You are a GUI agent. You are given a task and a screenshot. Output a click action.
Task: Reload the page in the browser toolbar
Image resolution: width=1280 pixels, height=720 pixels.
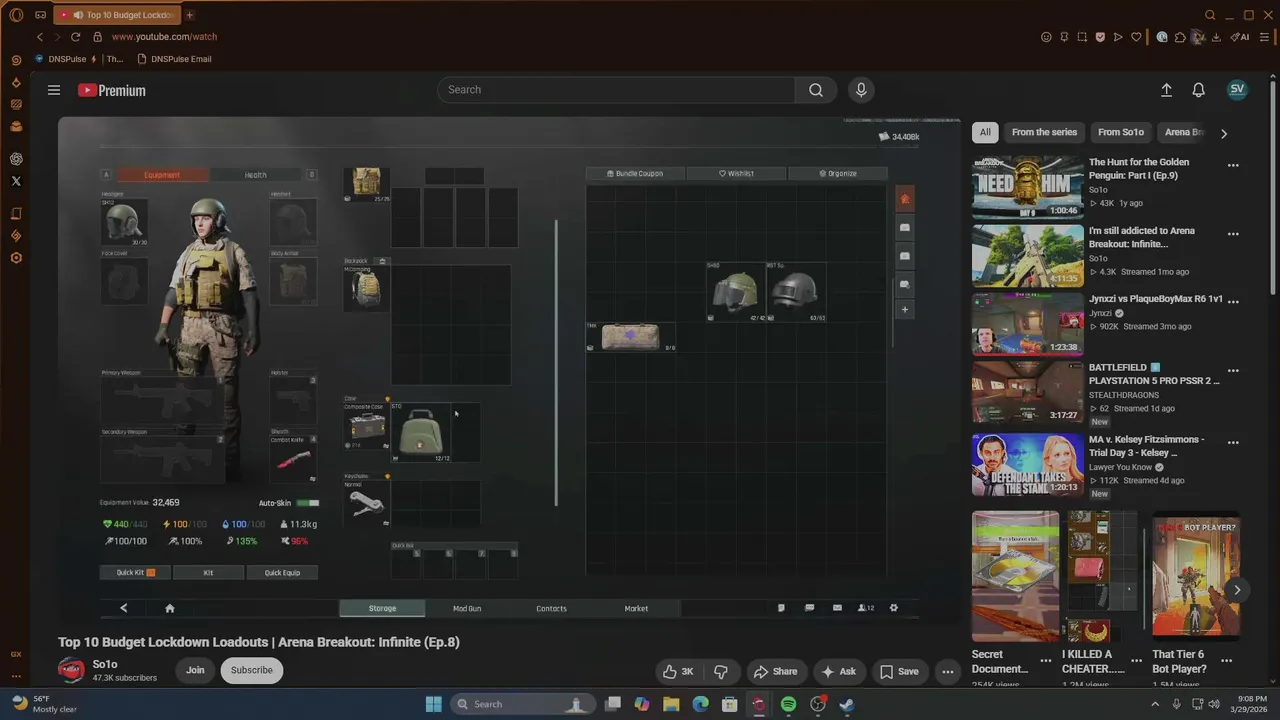pos(75,37)
